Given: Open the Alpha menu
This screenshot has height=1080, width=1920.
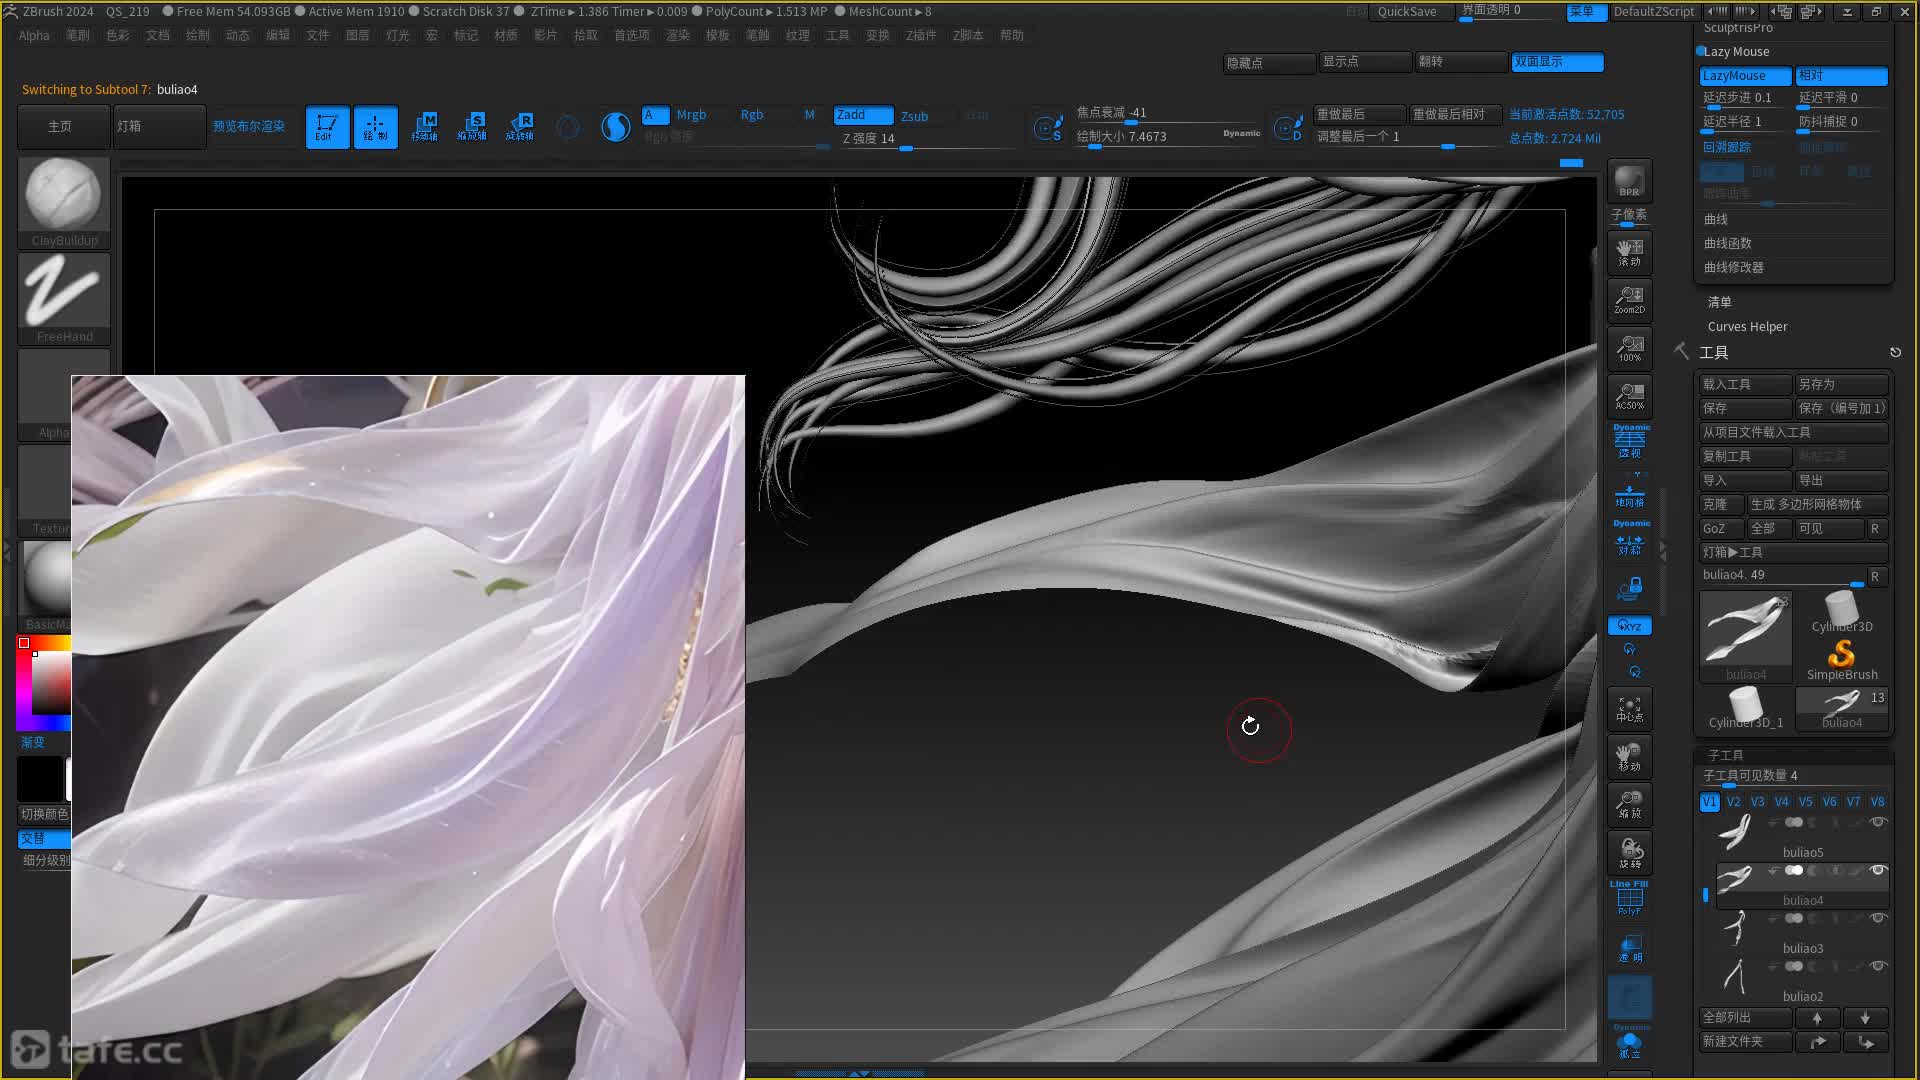Looking at the screenshot, I should [34, 35].
